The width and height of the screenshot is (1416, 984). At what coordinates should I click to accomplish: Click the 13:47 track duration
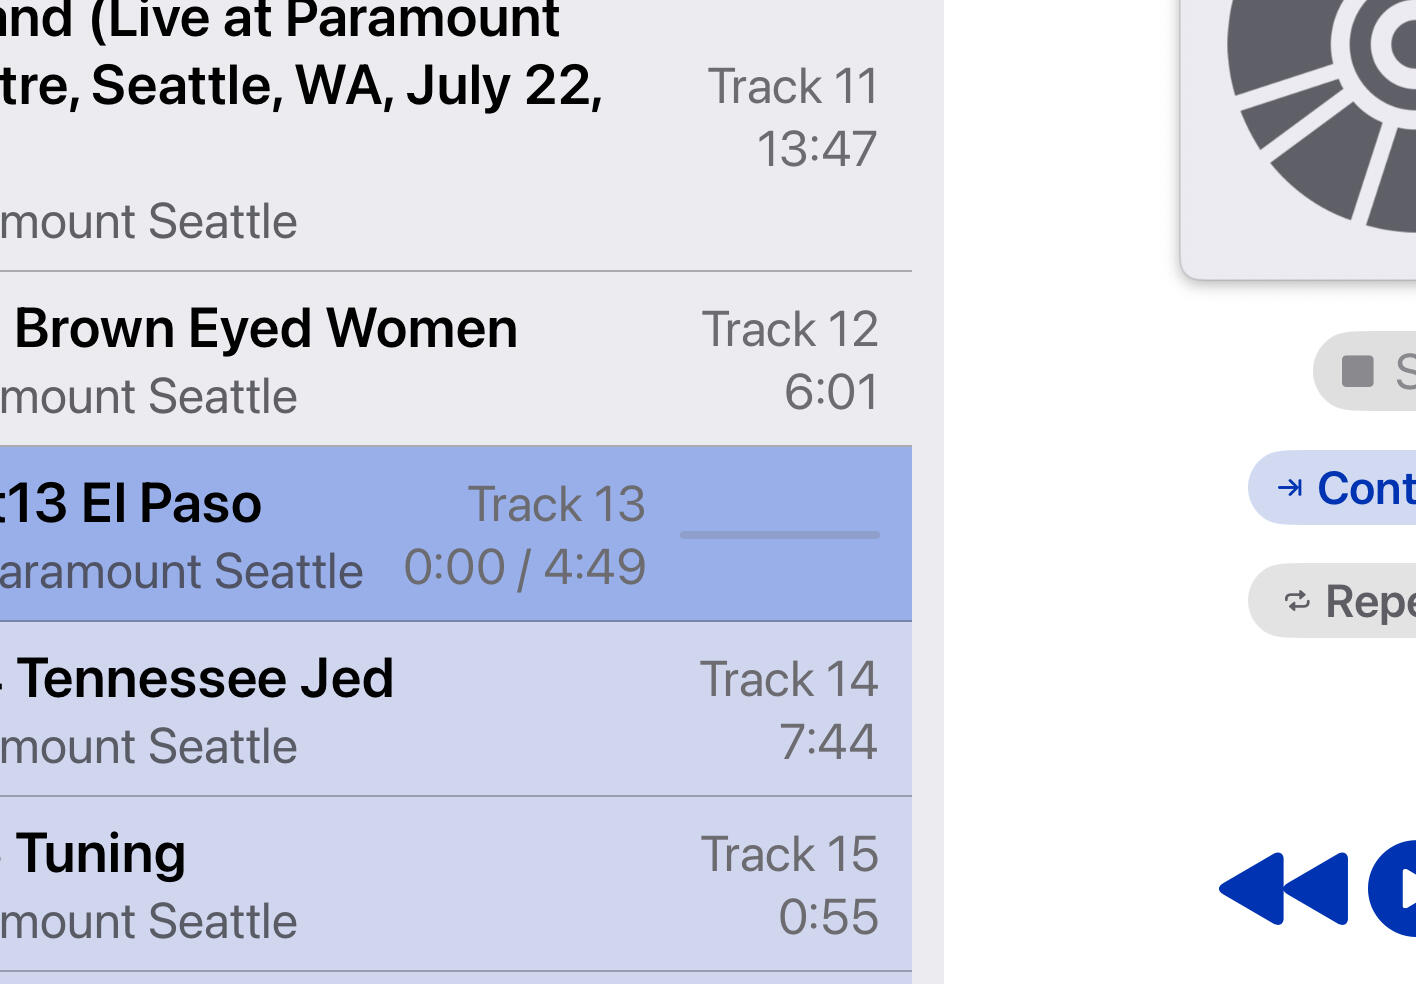coord(816,149)
